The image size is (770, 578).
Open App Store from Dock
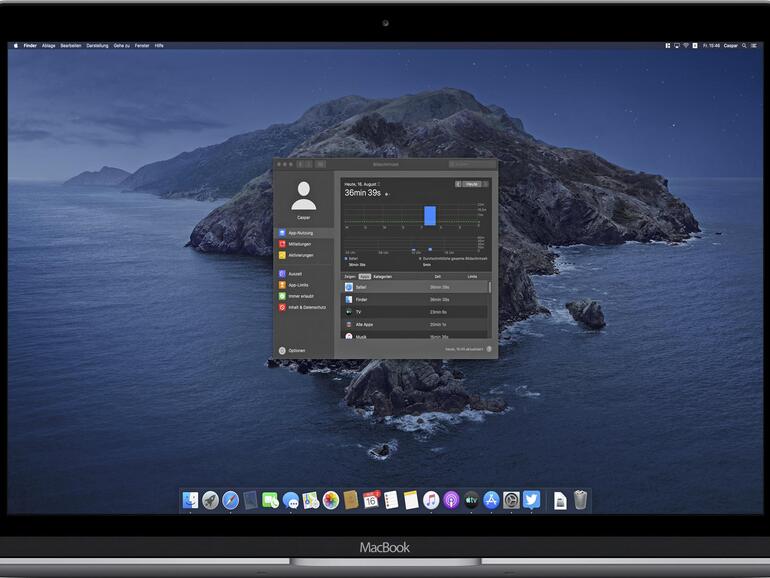[x=491, y=500]
